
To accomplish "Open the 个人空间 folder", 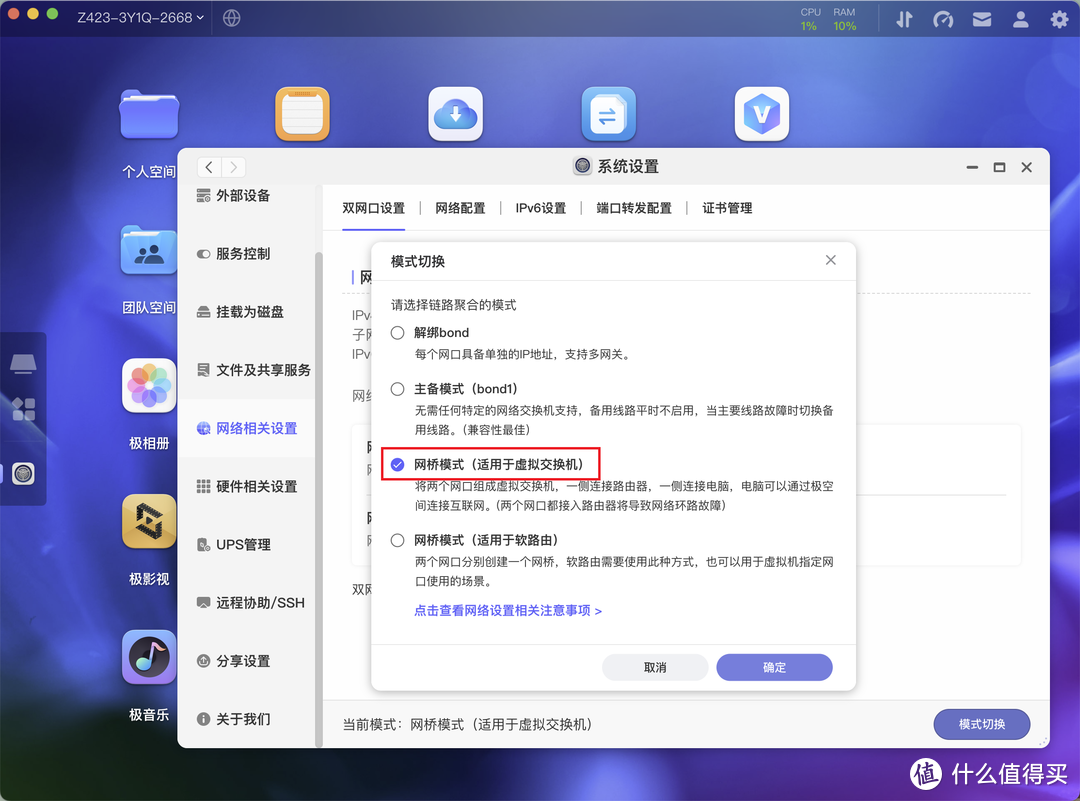I will pyautogui.click(x=148, y=115).
